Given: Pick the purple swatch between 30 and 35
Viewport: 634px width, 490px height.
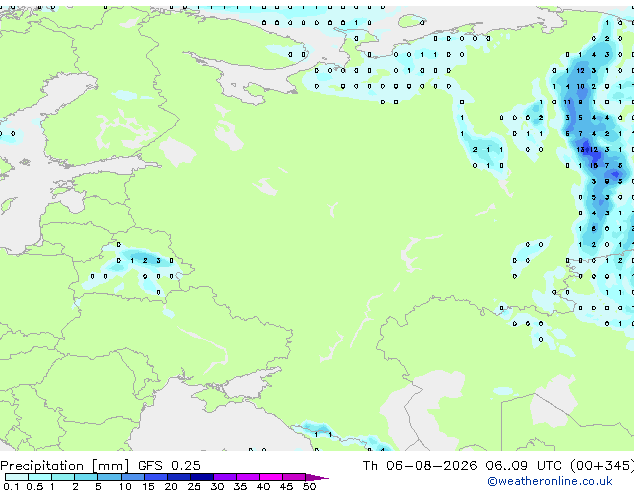Looking at the screenshot, I should click(x=225, y=477).
